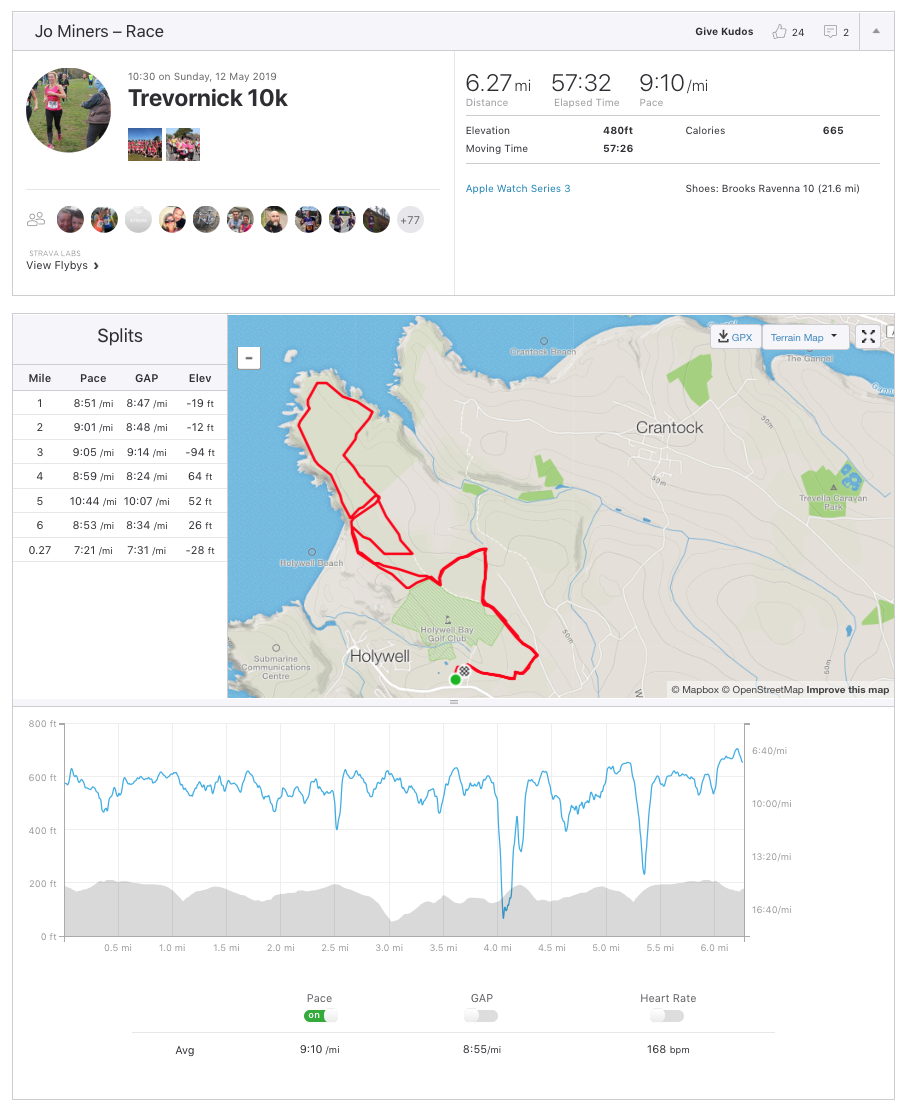Enter fullscreen map view
This screenshot has width=910, height=1111.
coord(868,337)
